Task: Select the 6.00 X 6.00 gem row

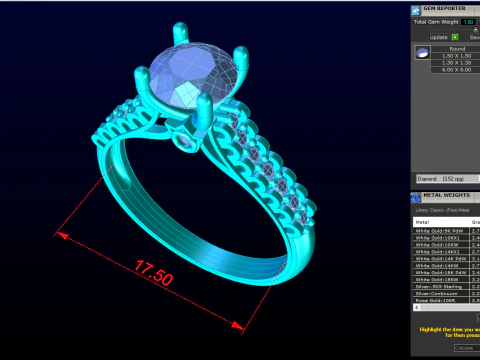Action: [x=456, y=70]
